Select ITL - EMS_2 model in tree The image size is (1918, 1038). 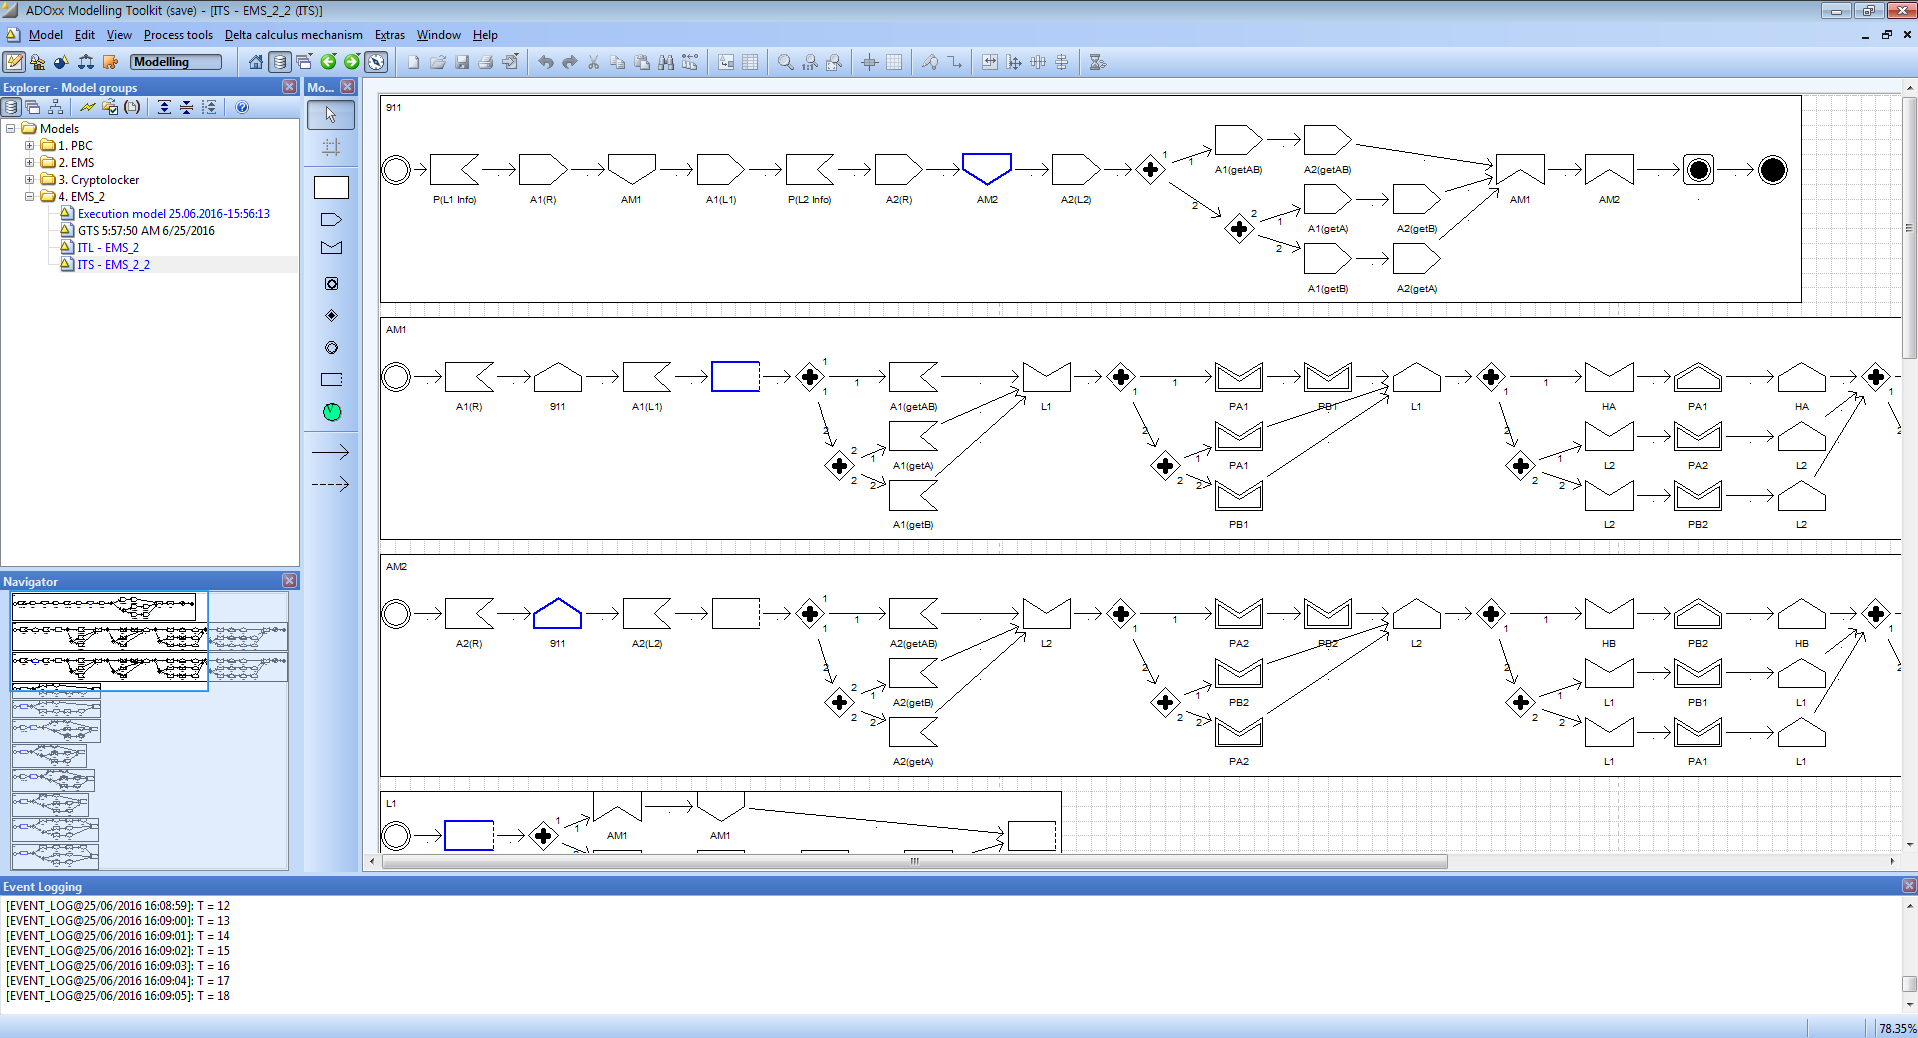point(108,248)
